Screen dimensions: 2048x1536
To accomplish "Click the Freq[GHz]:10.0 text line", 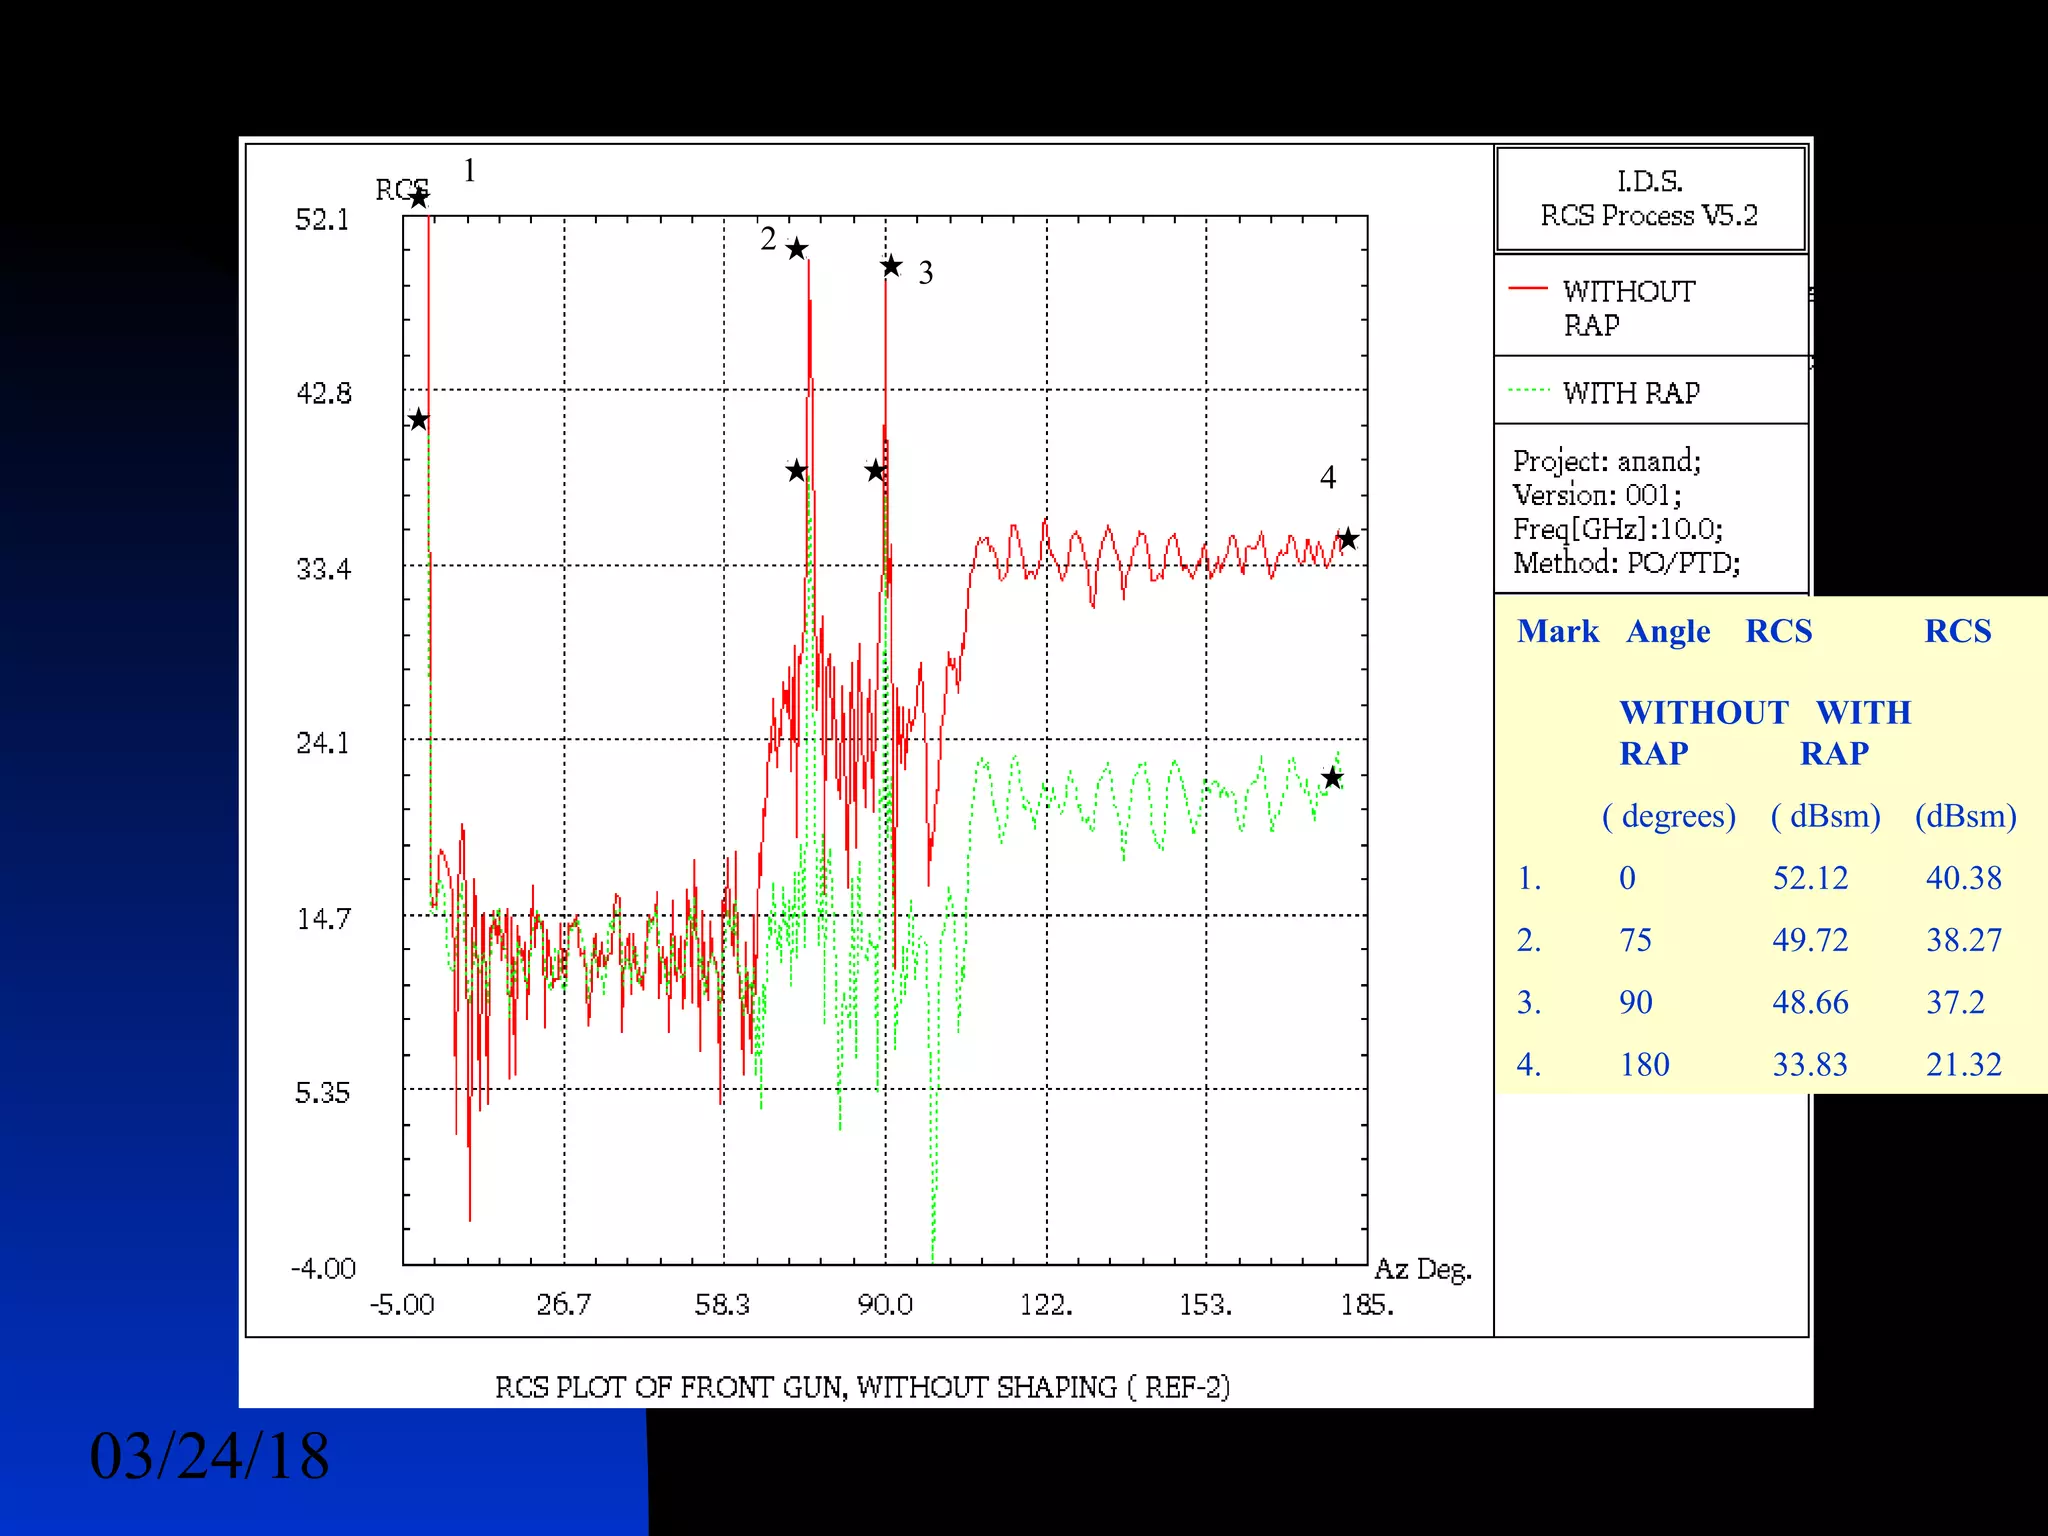I will coord(1617,529).
